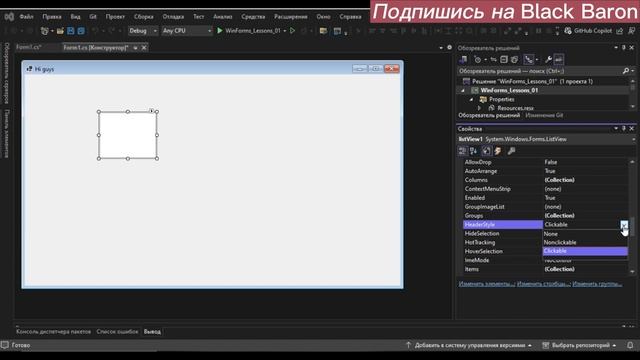Close the Form1.cs designer tab
The image size is (640, 360).
point(144,48)
